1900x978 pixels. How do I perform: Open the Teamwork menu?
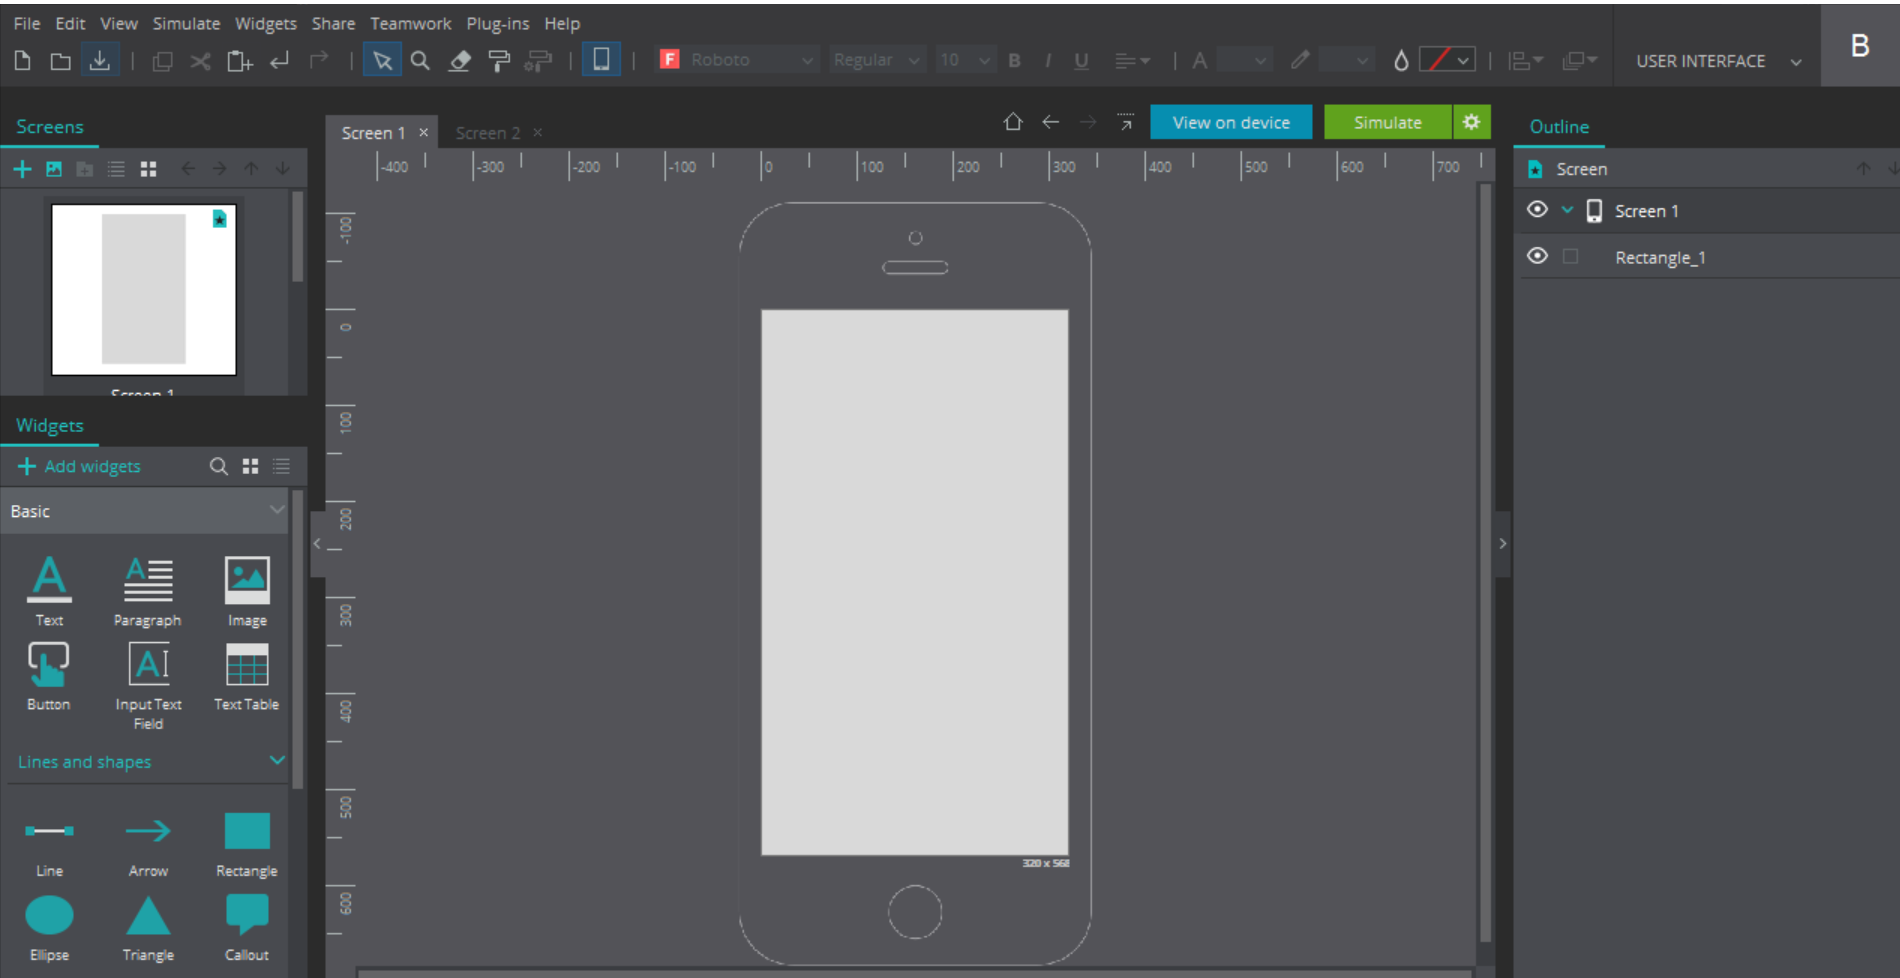(x=410, y=23)
